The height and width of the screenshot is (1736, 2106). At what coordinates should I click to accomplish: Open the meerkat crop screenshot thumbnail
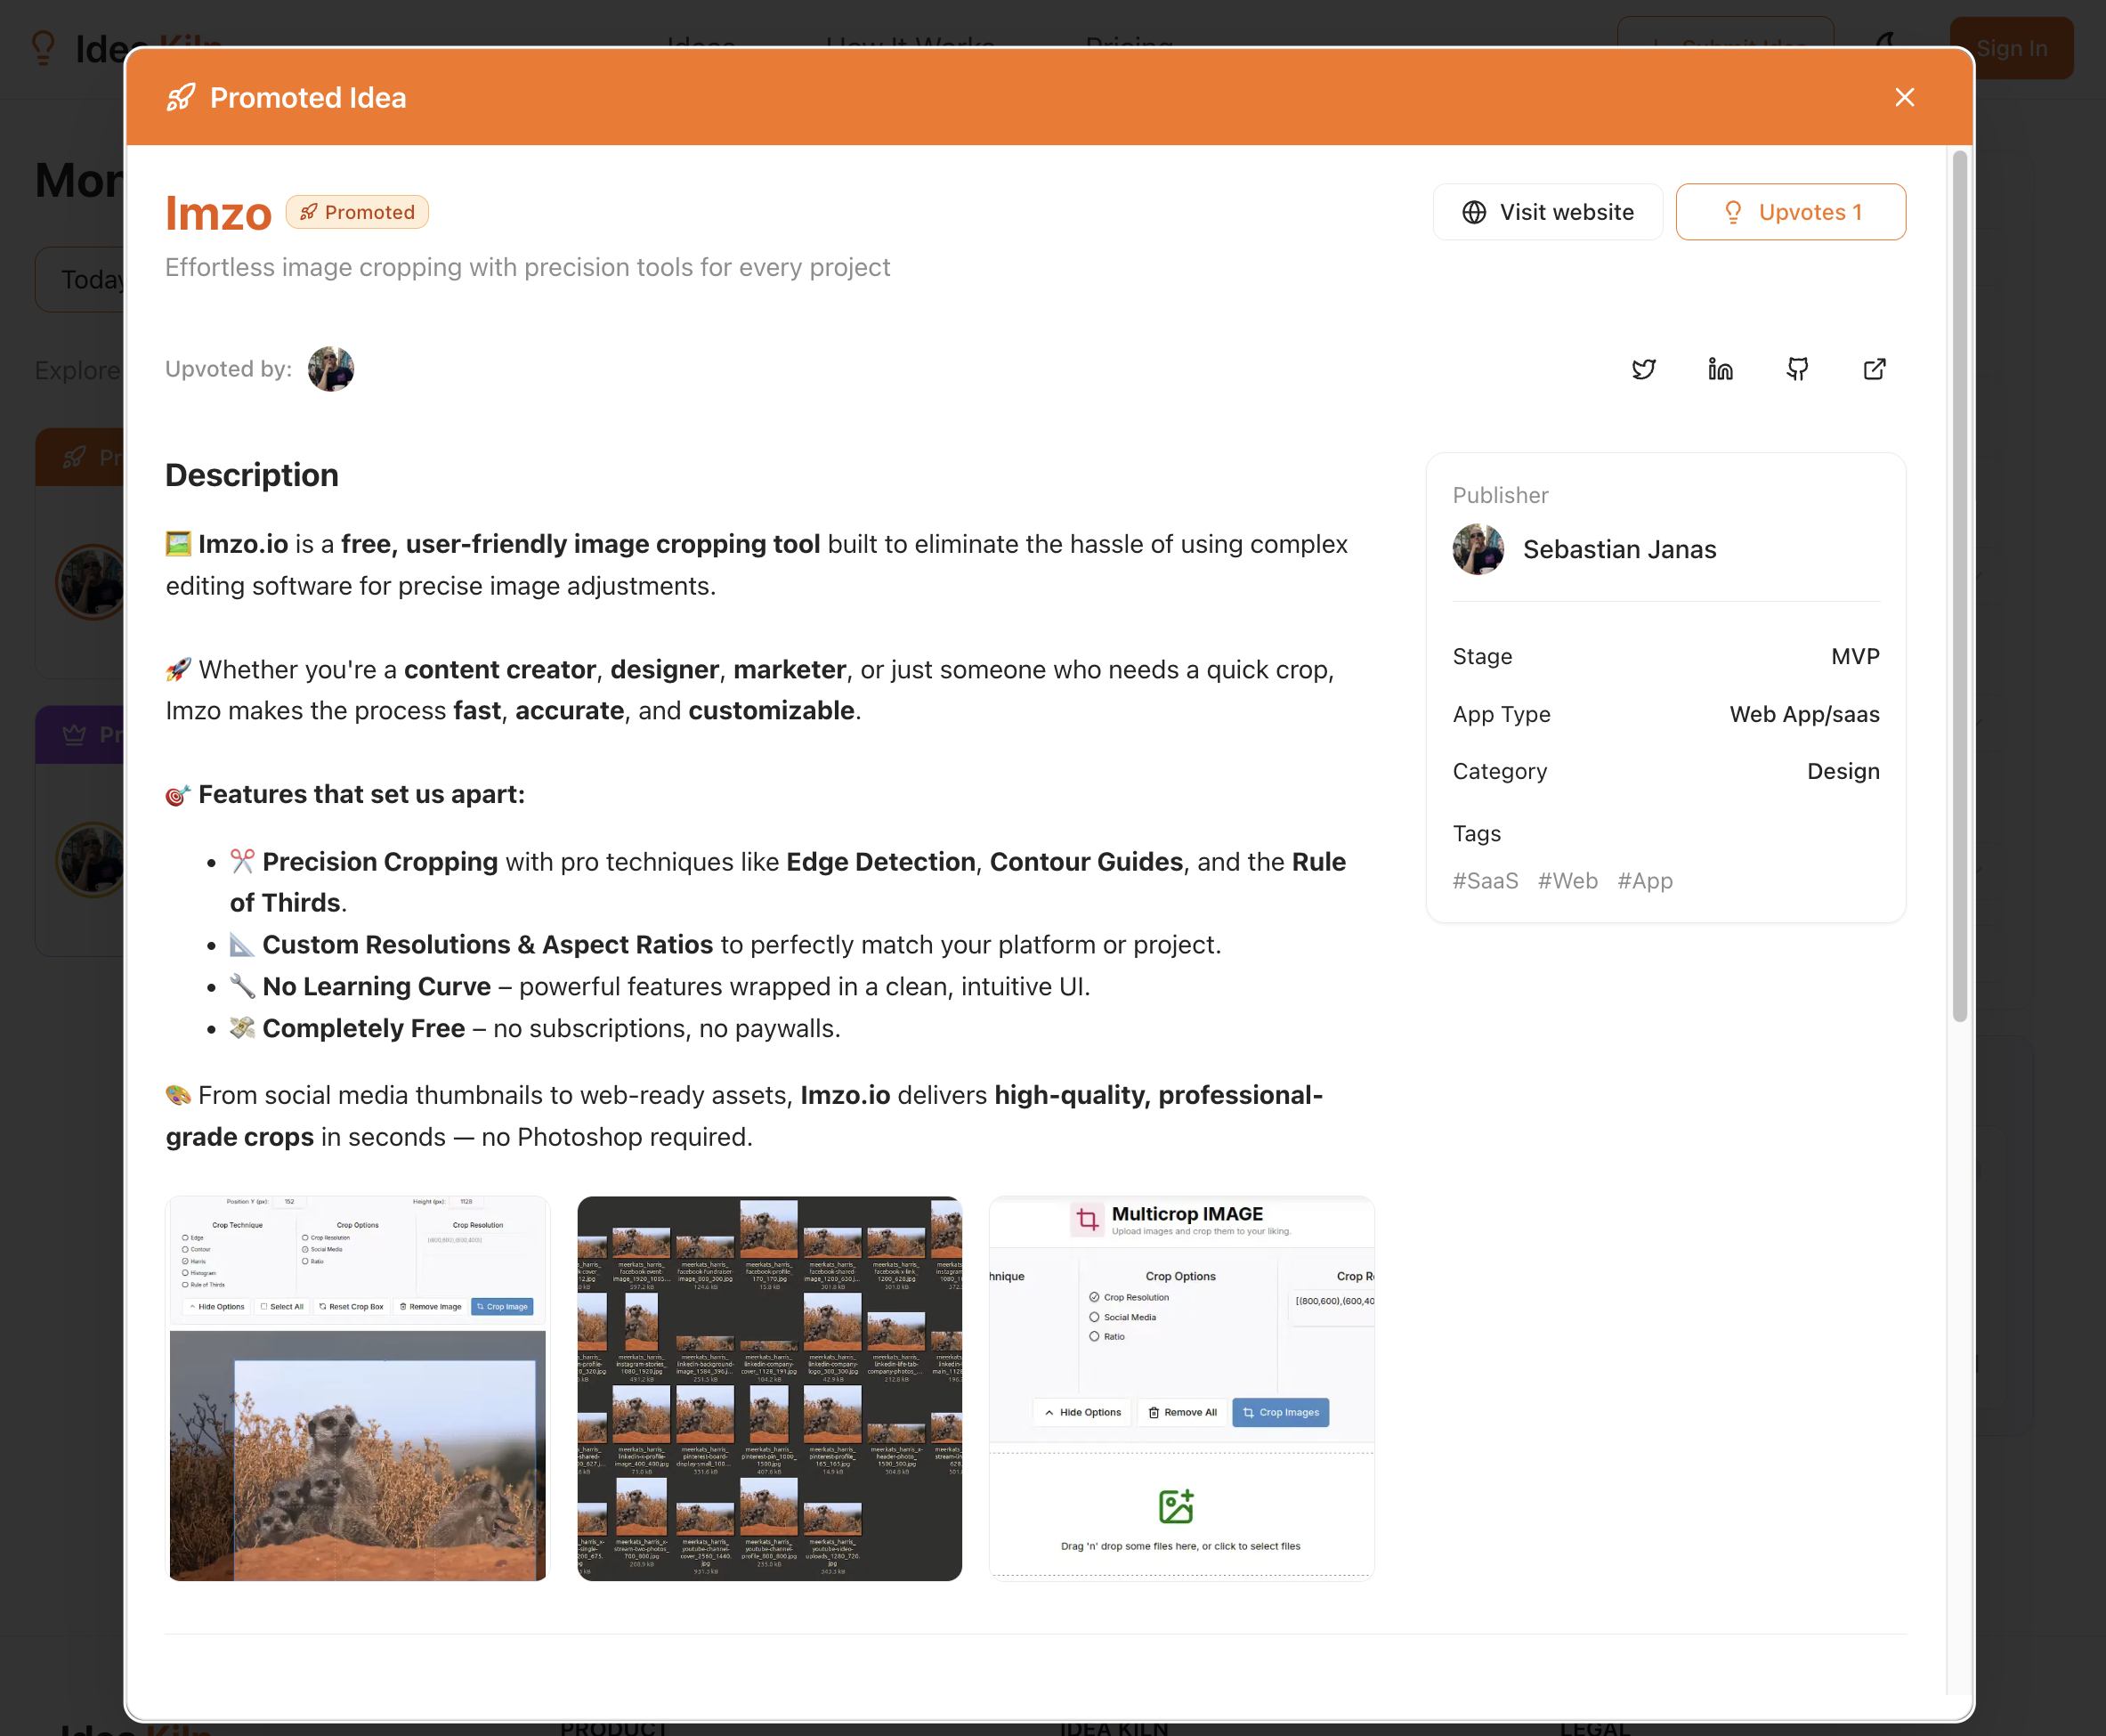coord(358,1388)
